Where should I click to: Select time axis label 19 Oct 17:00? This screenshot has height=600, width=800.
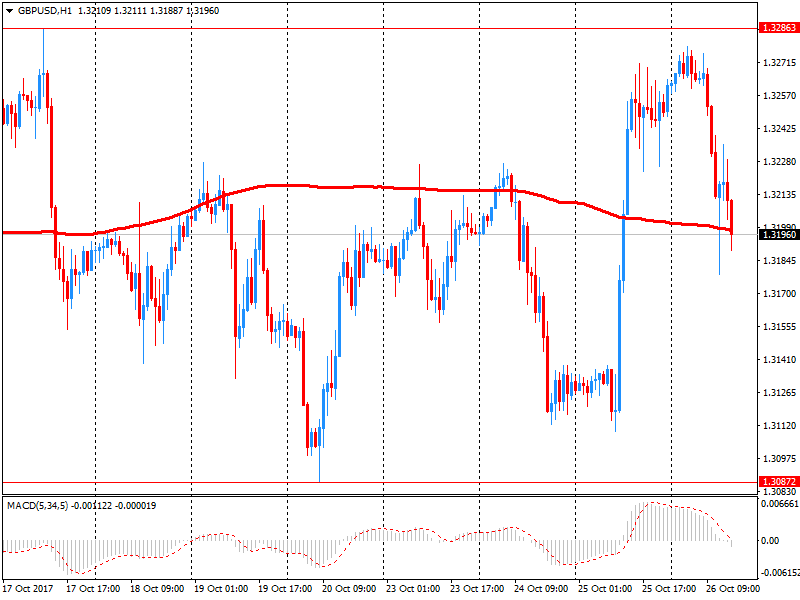(285, 588)
